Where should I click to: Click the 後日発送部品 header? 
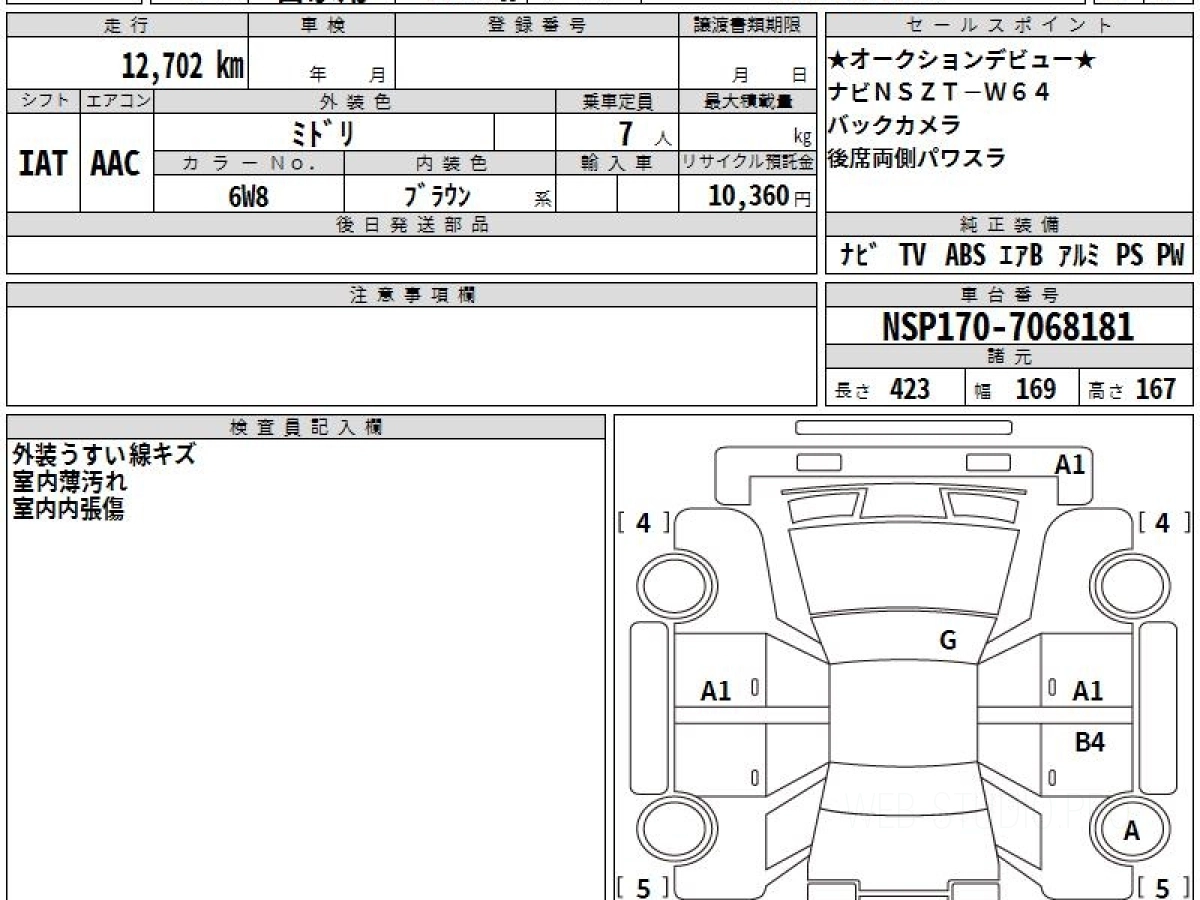tap(411, 225)
